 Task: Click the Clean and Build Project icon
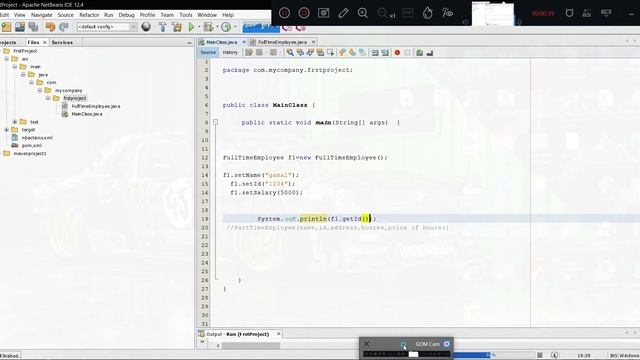[x=177, y=27]
